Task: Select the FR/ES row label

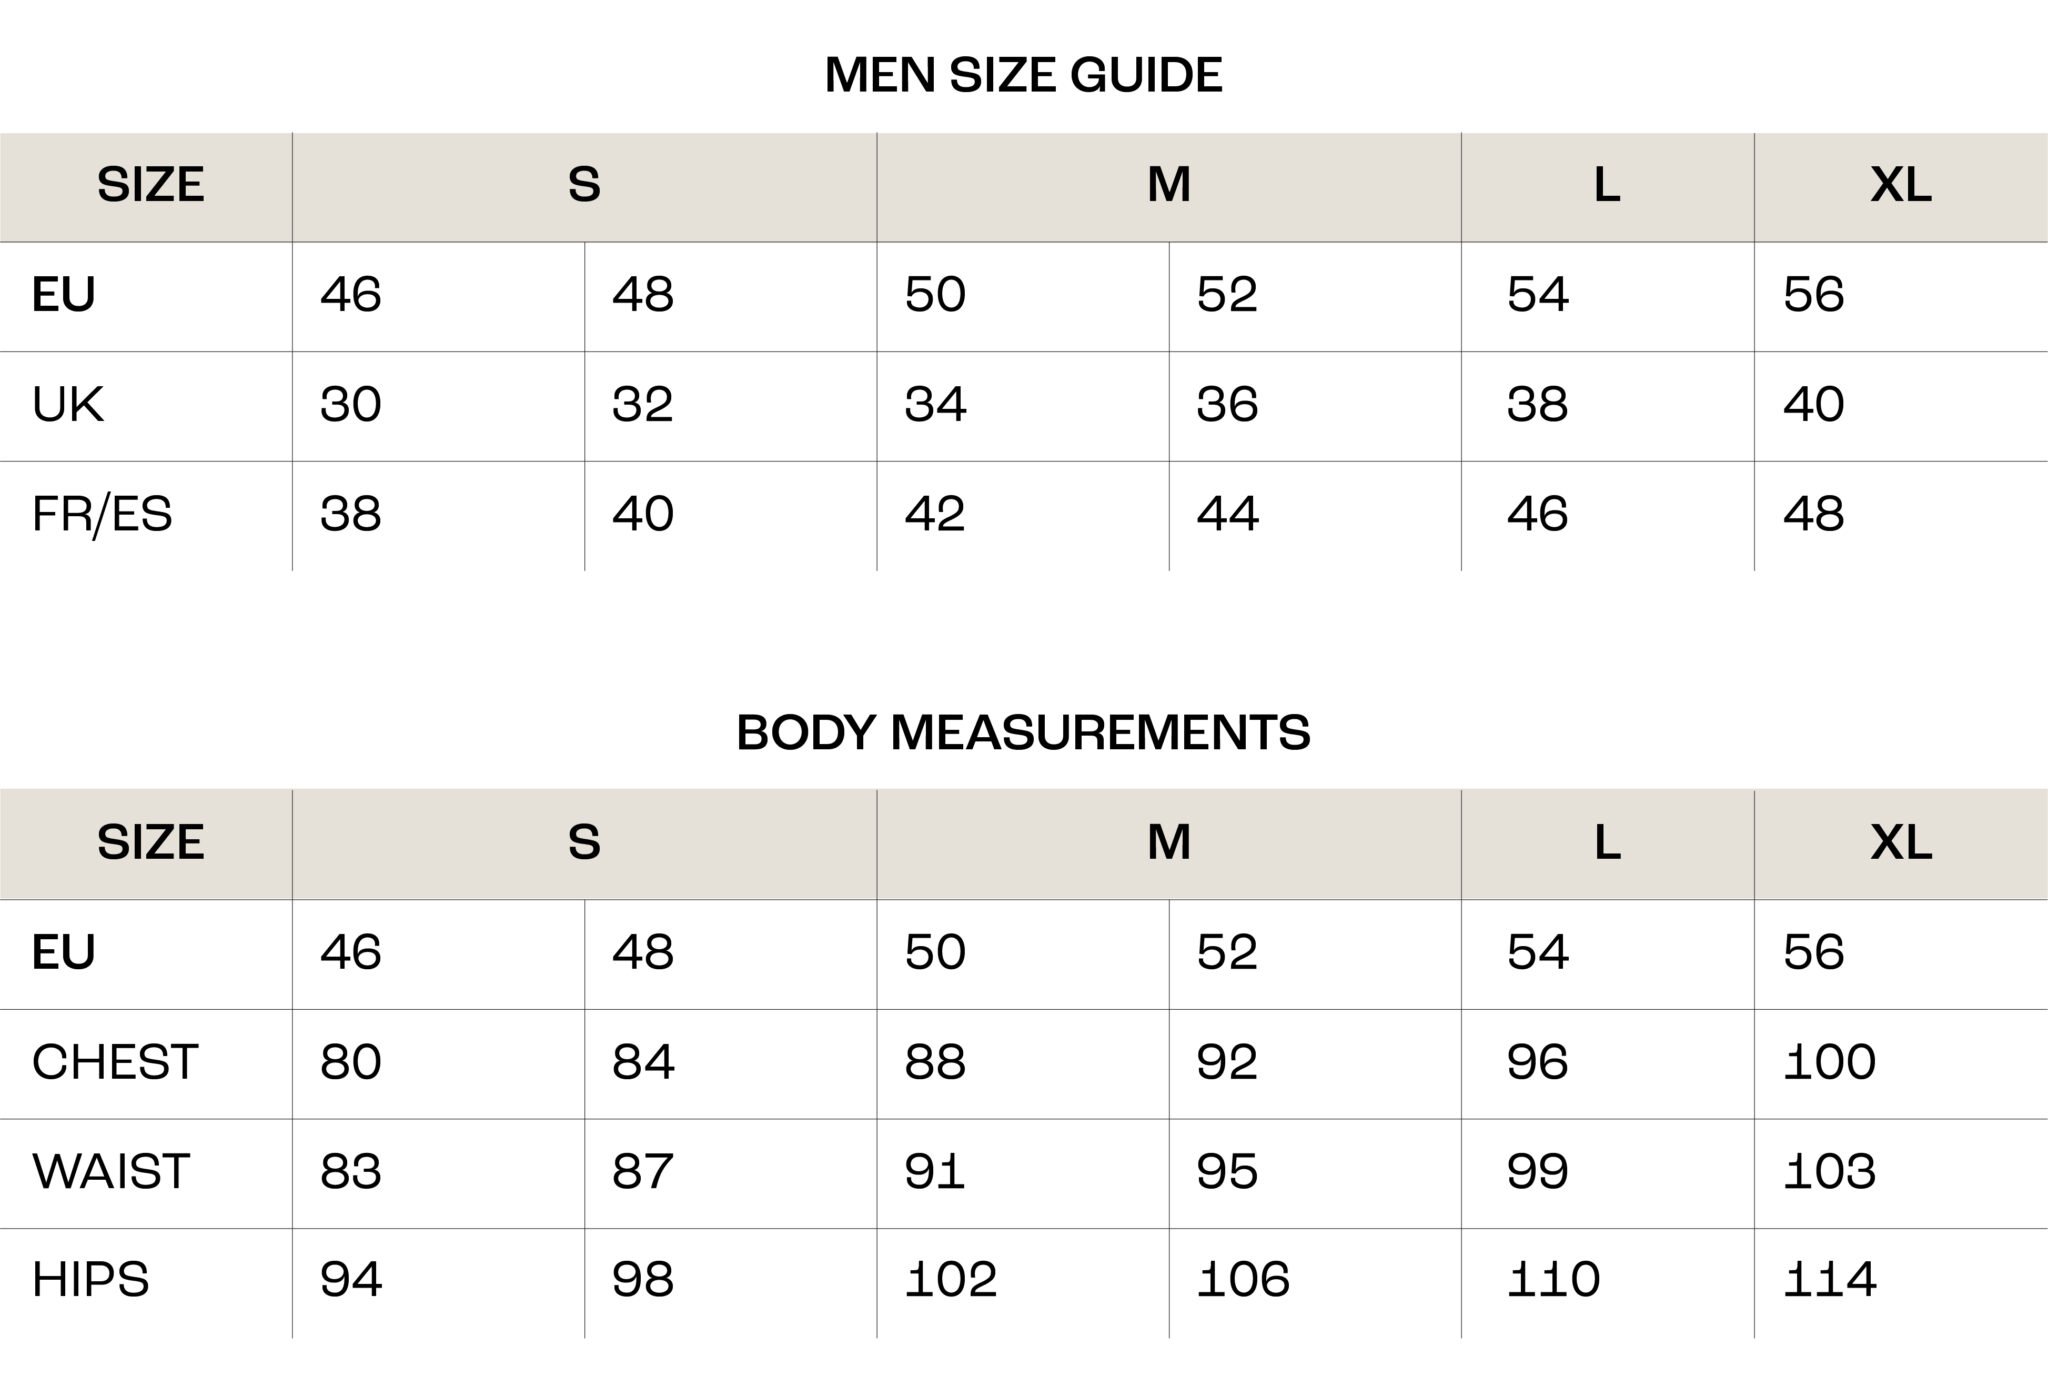Action: [101, 515]
